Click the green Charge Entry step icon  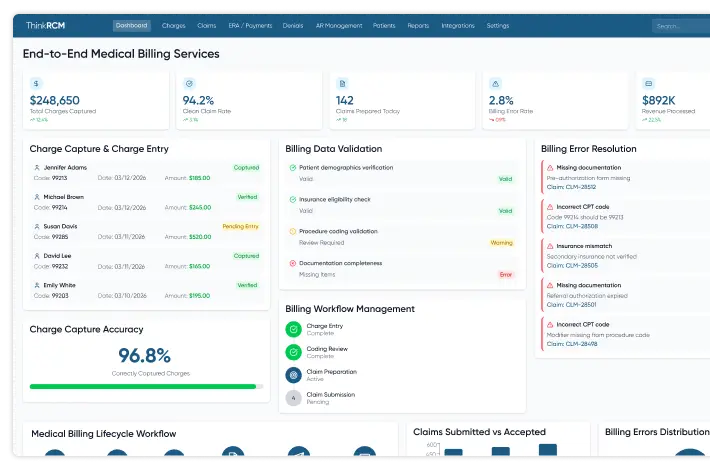293,329
